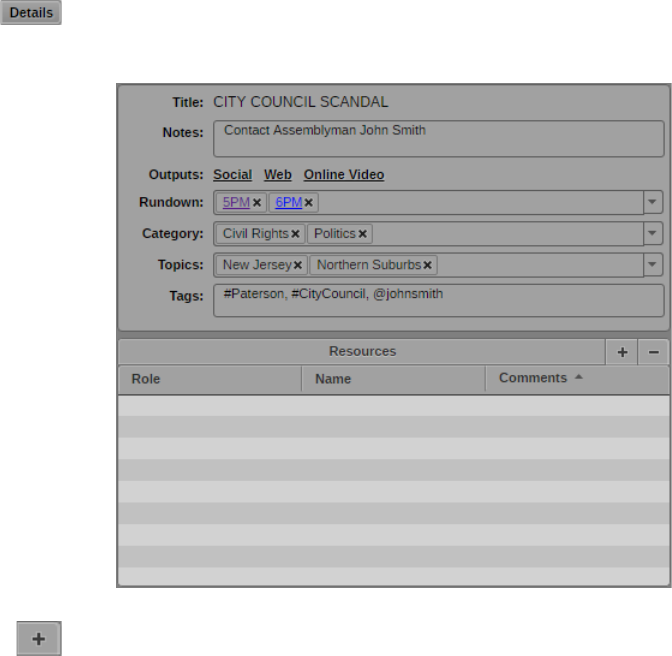
Task: Delete a resource with the minus icon
Action: point(653,352)
